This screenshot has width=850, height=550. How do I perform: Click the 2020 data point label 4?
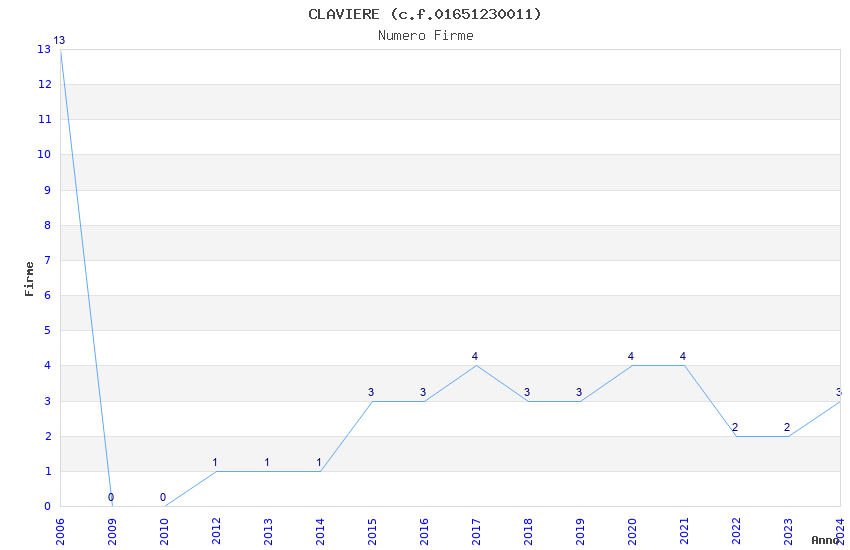pos(631,357)
